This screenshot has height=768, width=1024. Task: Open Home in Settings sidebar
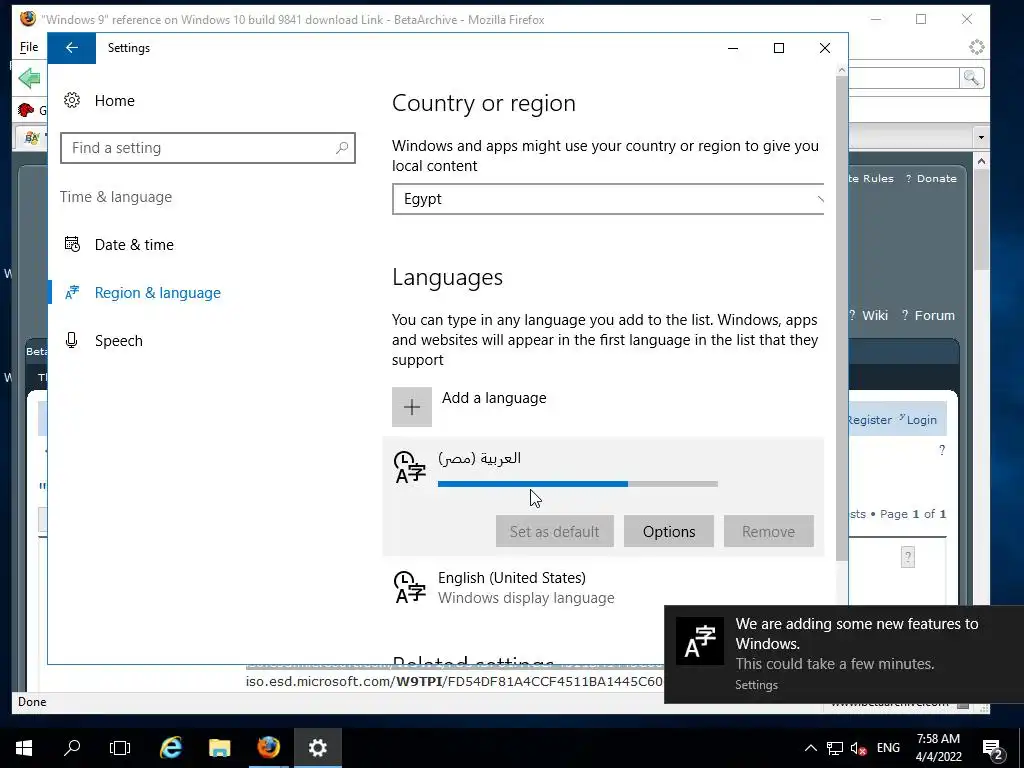(x=114, y=101)
